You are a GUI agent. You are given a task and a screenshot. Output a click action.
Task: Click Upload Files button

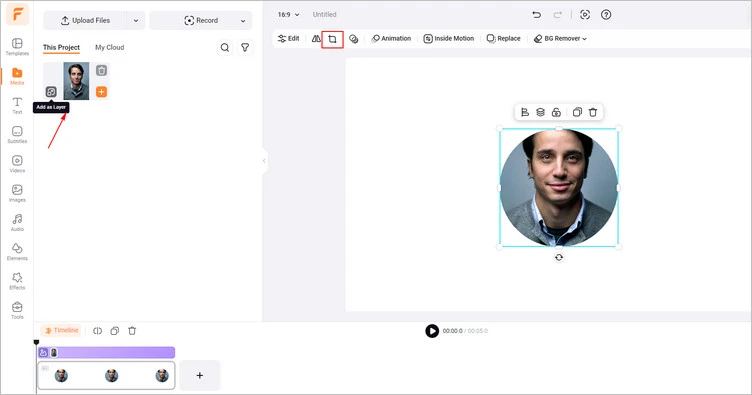85,21
